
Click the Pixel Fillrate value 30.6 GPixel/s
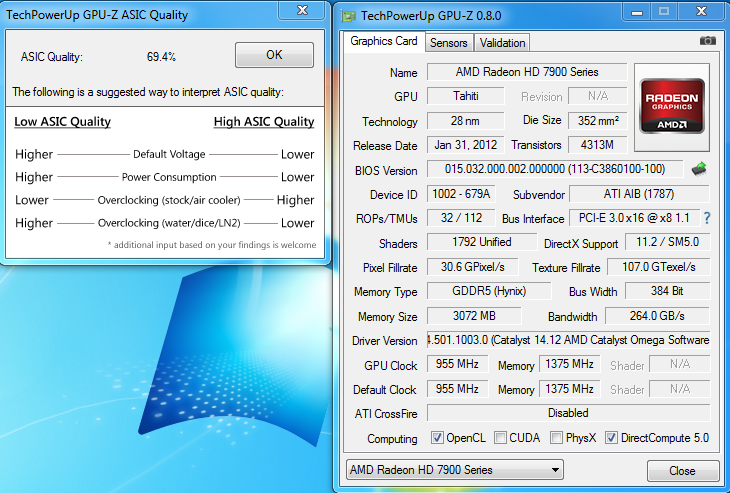point(473,267)
